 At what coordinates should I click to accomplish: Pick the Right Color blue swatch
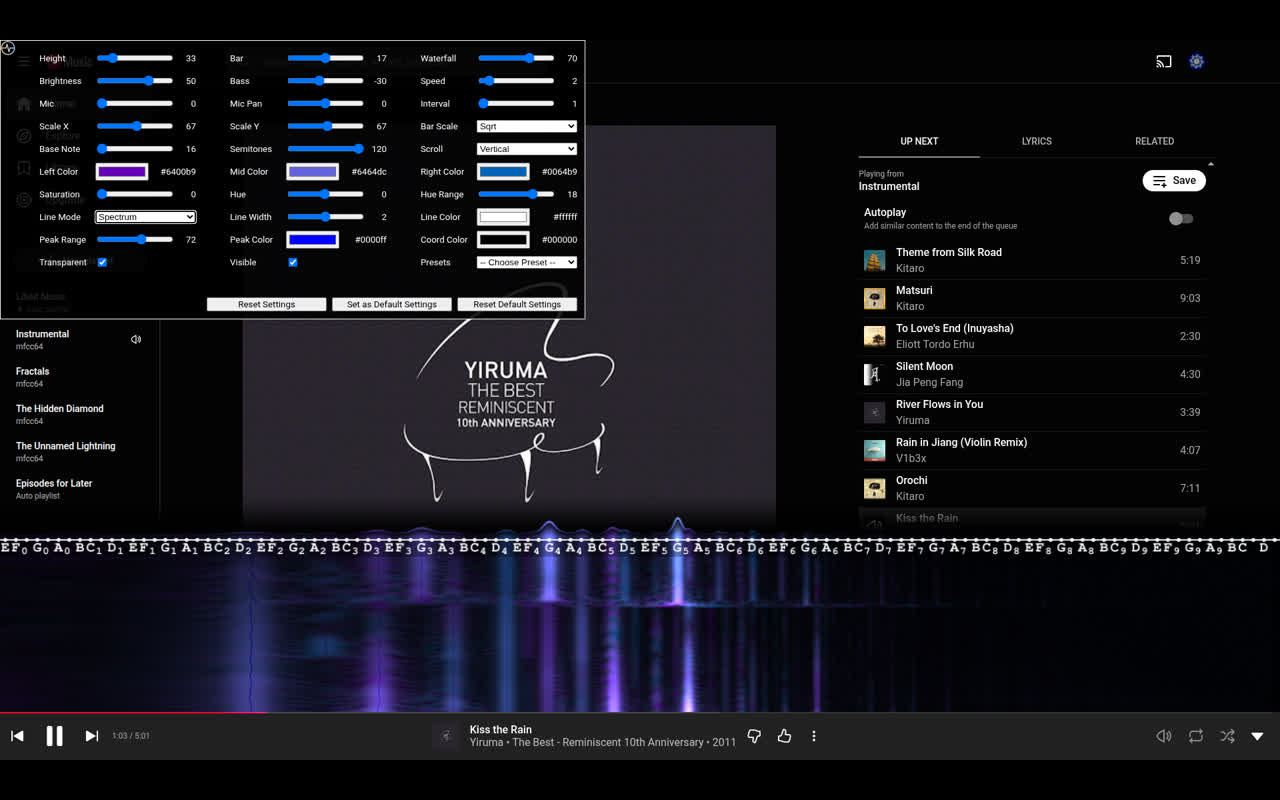pos(503,172)
